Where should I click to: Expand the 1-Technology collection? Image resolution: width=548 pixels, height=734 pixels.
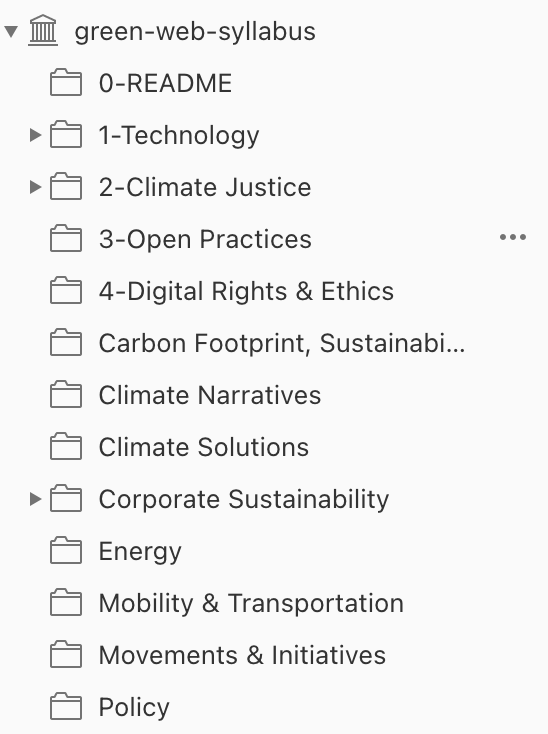35,135
